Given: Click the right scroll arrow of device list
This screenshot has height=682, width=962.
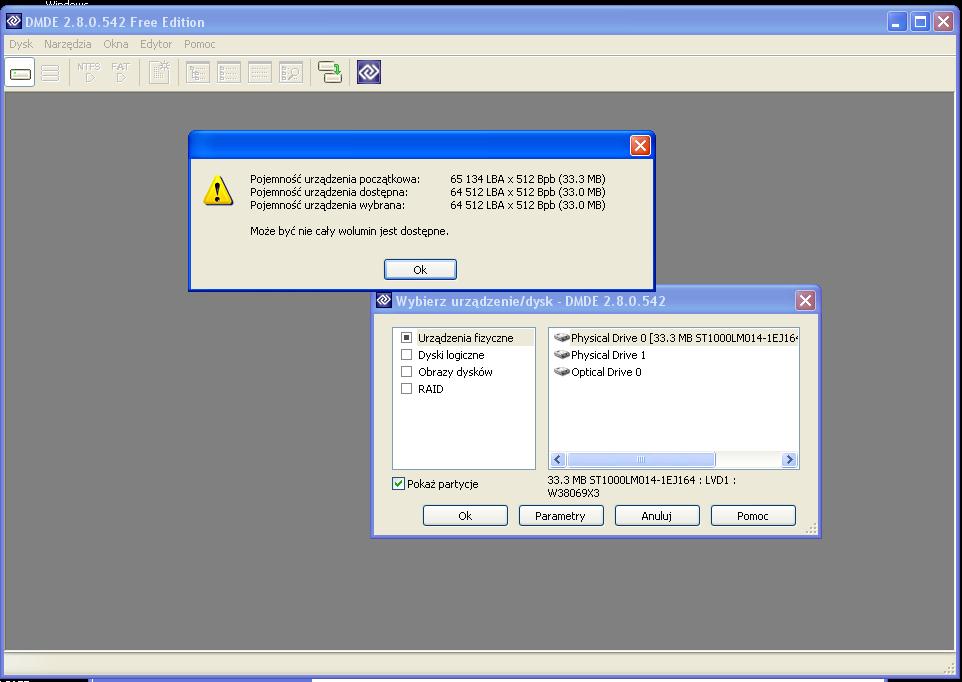Looking at the screenshot, I should pyautogui.click(x=790, y=459).
